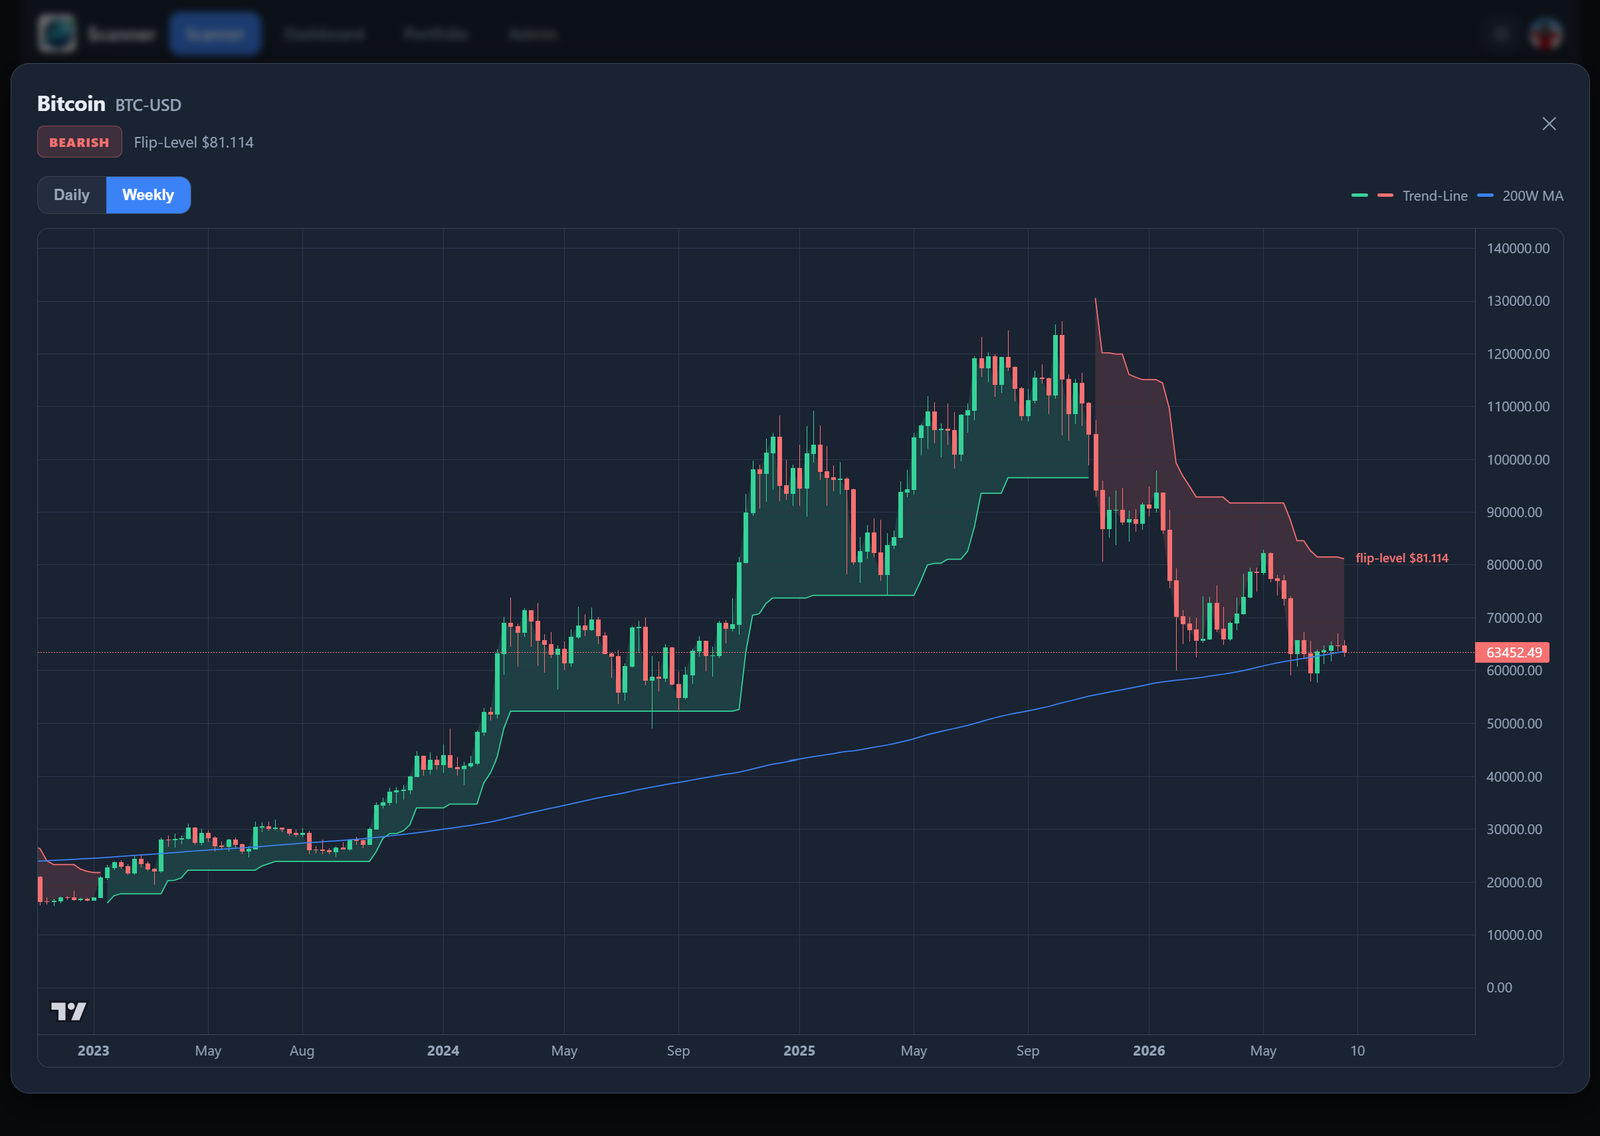
Task: Click the 100000.00 price axis label
Action: click(1518, 460)
